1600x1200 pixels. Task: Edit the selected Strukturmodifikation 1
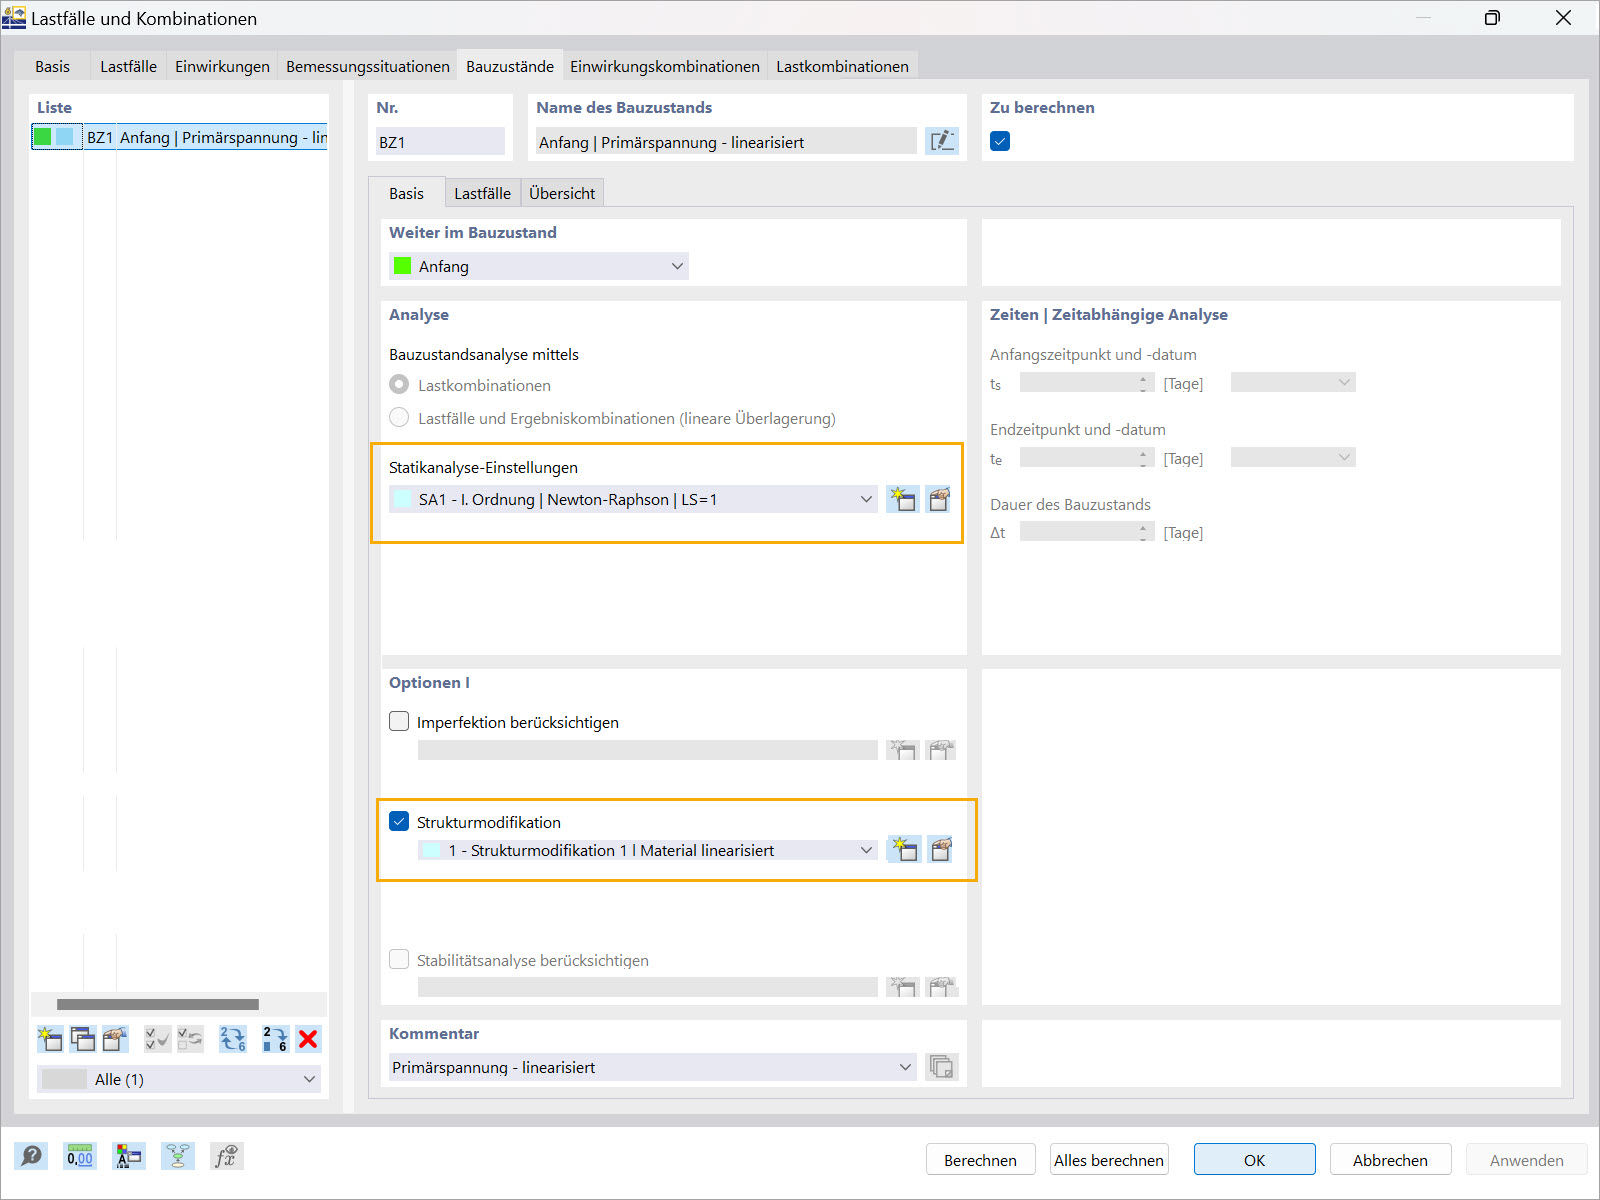[941, 850]
